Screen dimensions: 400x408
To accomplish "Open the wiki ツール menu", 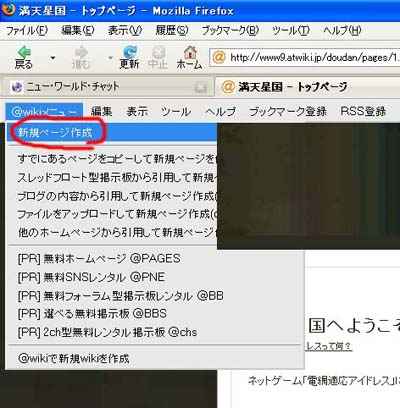I will click(176, 112).
